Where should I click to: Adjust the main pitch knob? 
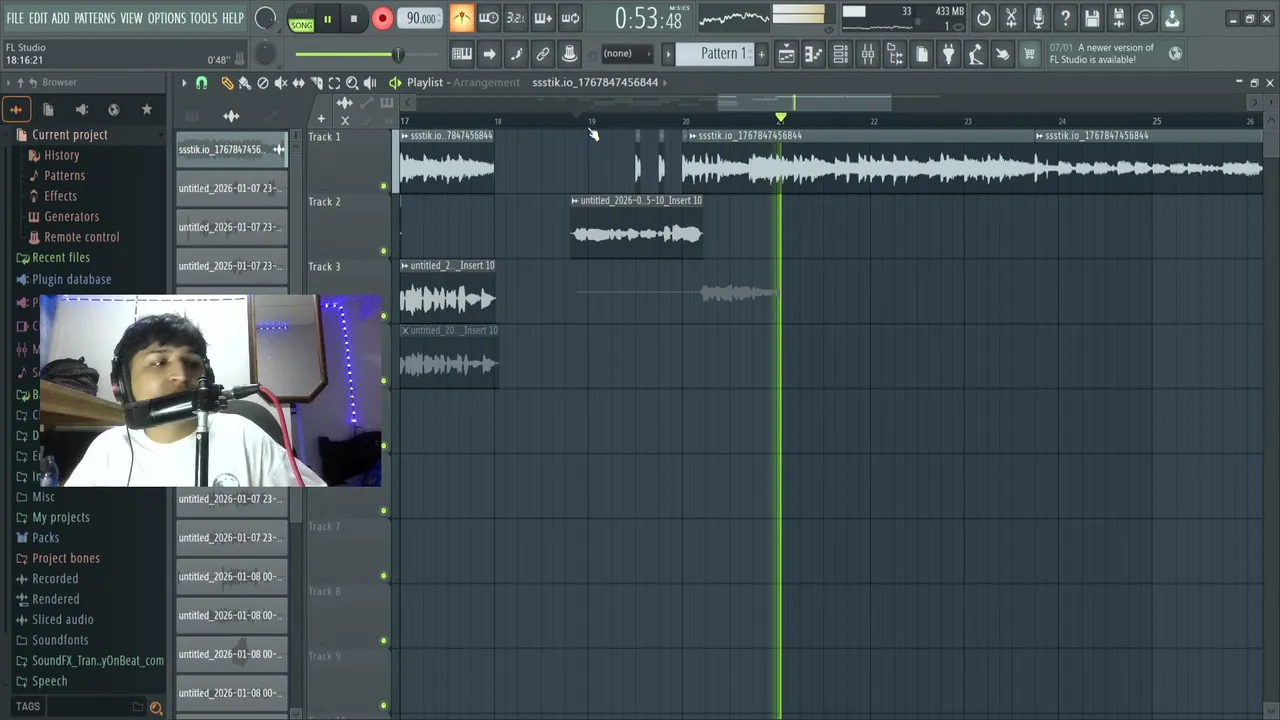(265, 54)
